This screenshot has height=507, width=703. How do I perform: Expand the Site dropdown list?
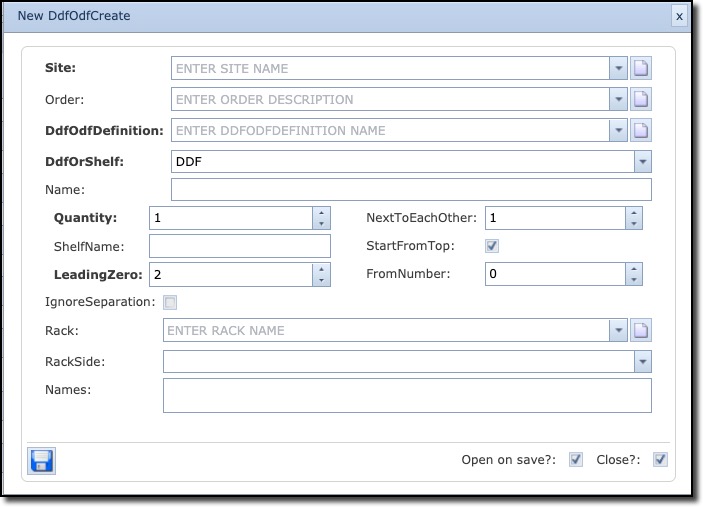pyautogui.click(x=619, y=69)
